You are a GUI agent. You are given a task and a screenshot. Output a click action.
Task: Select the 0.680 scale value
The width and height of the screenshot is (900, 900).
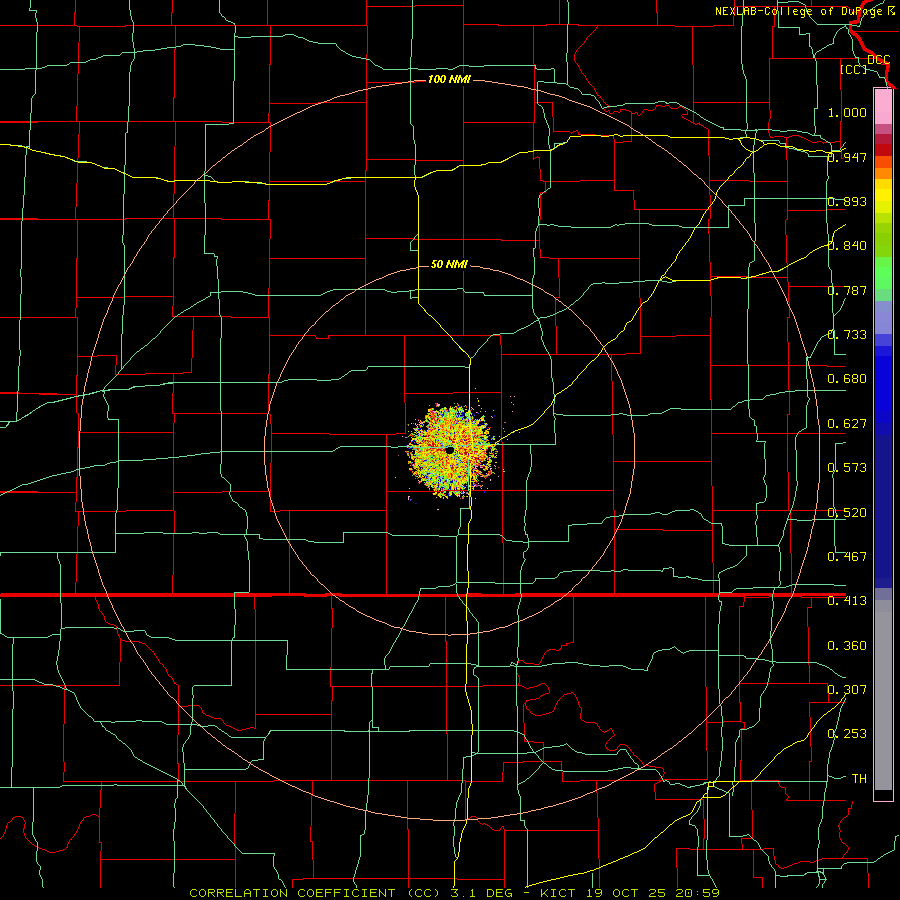847,379
